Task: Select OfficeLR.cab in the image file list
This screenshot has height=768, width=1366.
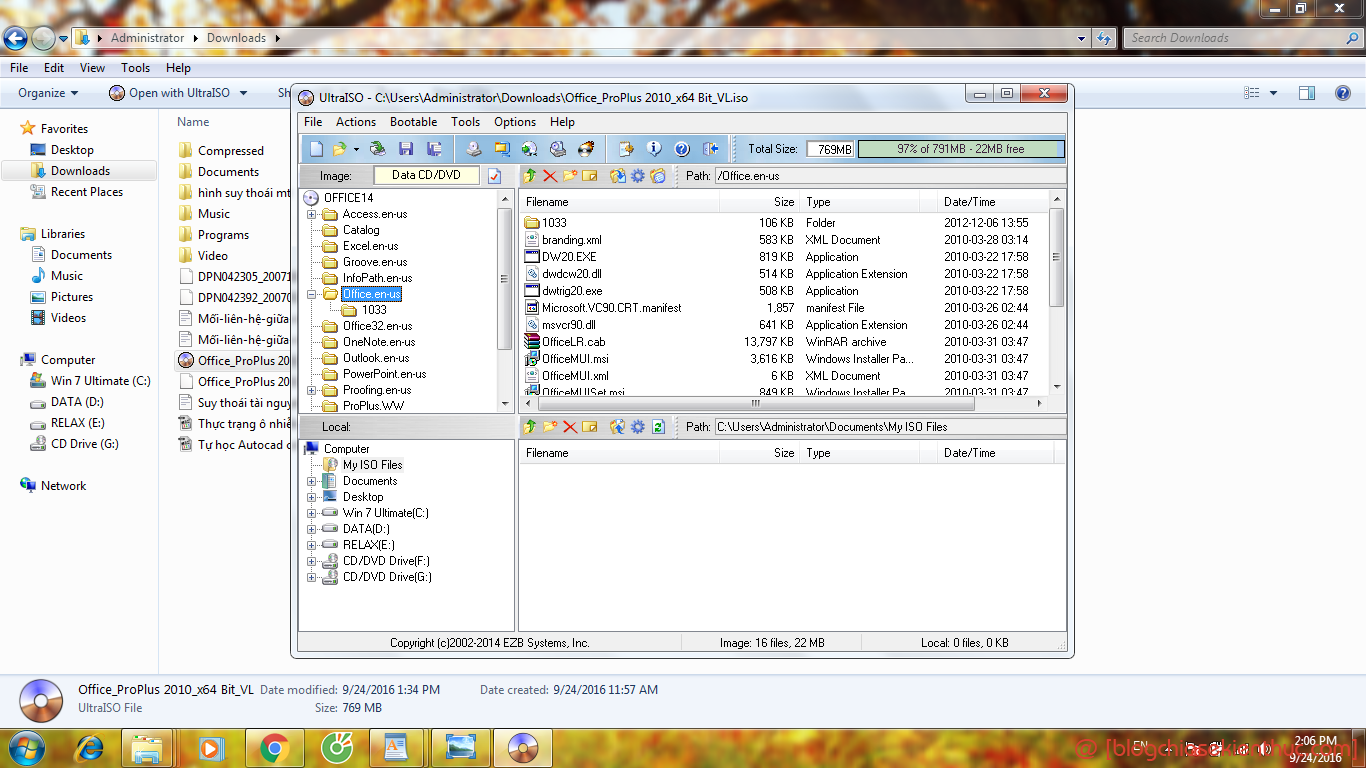Action: pyautogui.click(x=573, y=342)
